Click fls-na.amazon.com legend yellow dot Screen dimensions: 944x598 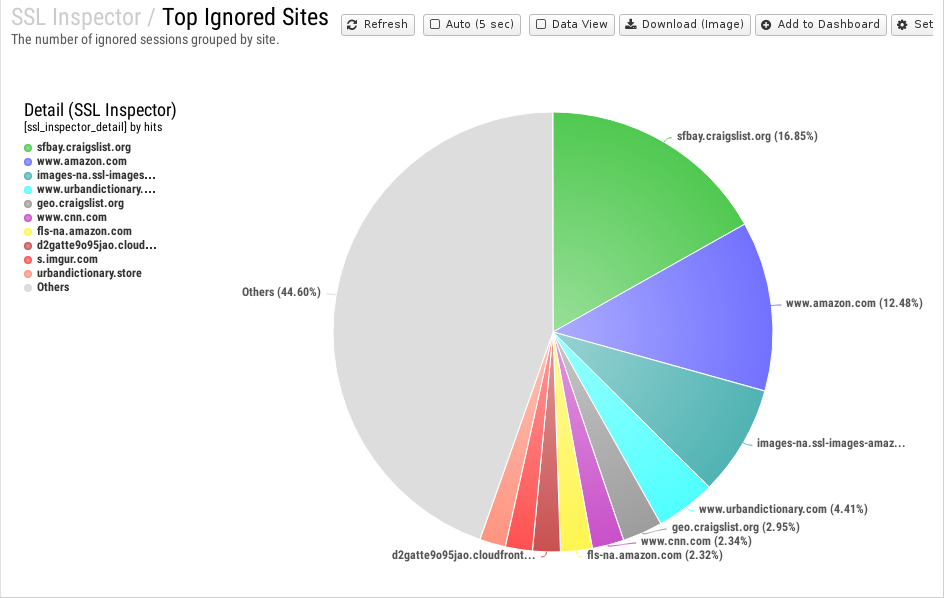coord(28,232)
